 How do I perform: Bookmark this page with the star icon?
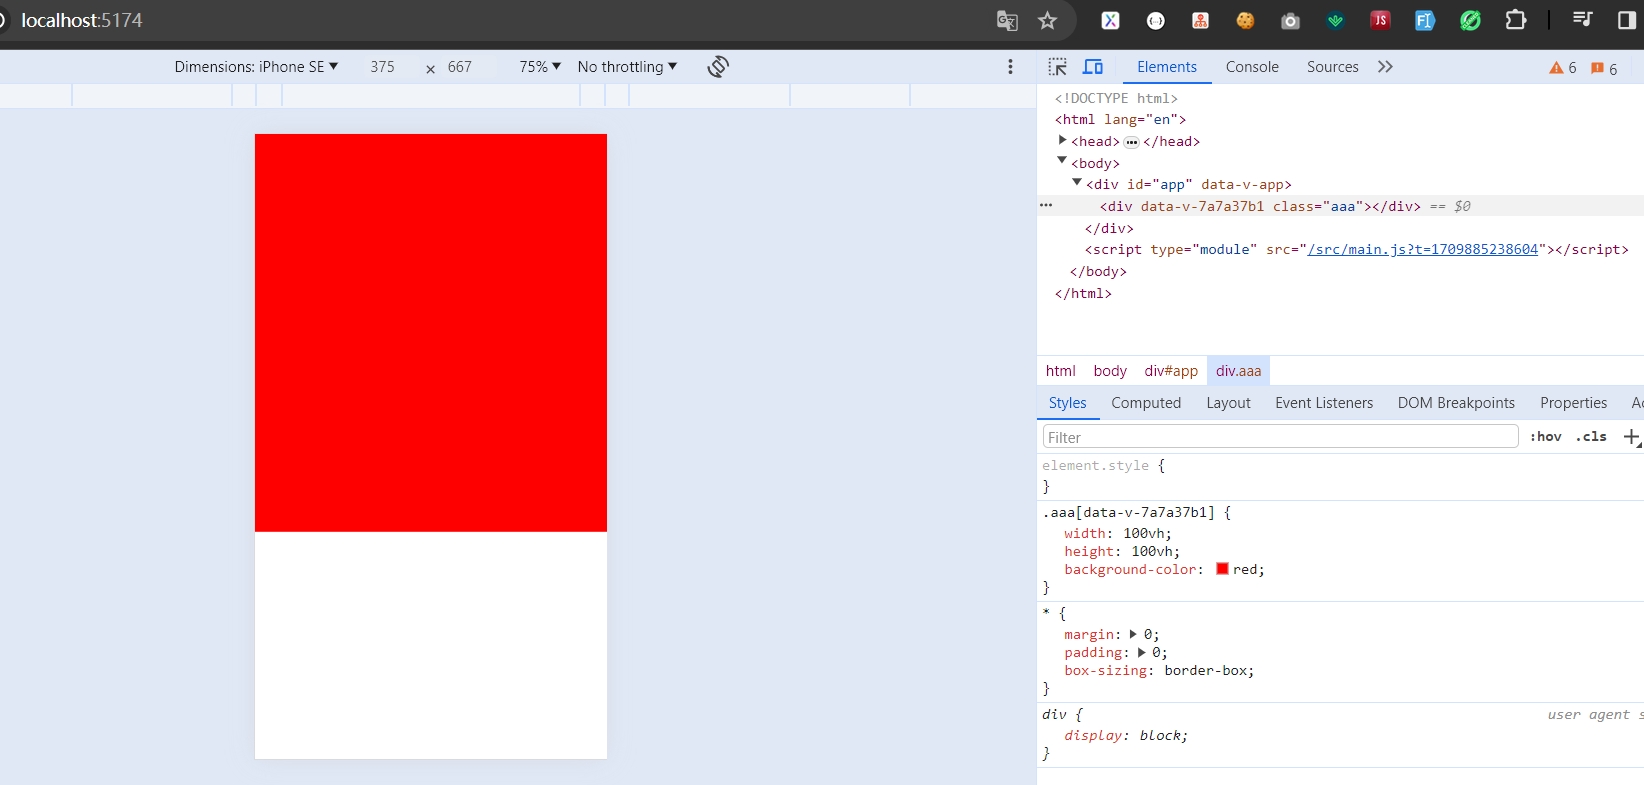[x=1047, y=21]
